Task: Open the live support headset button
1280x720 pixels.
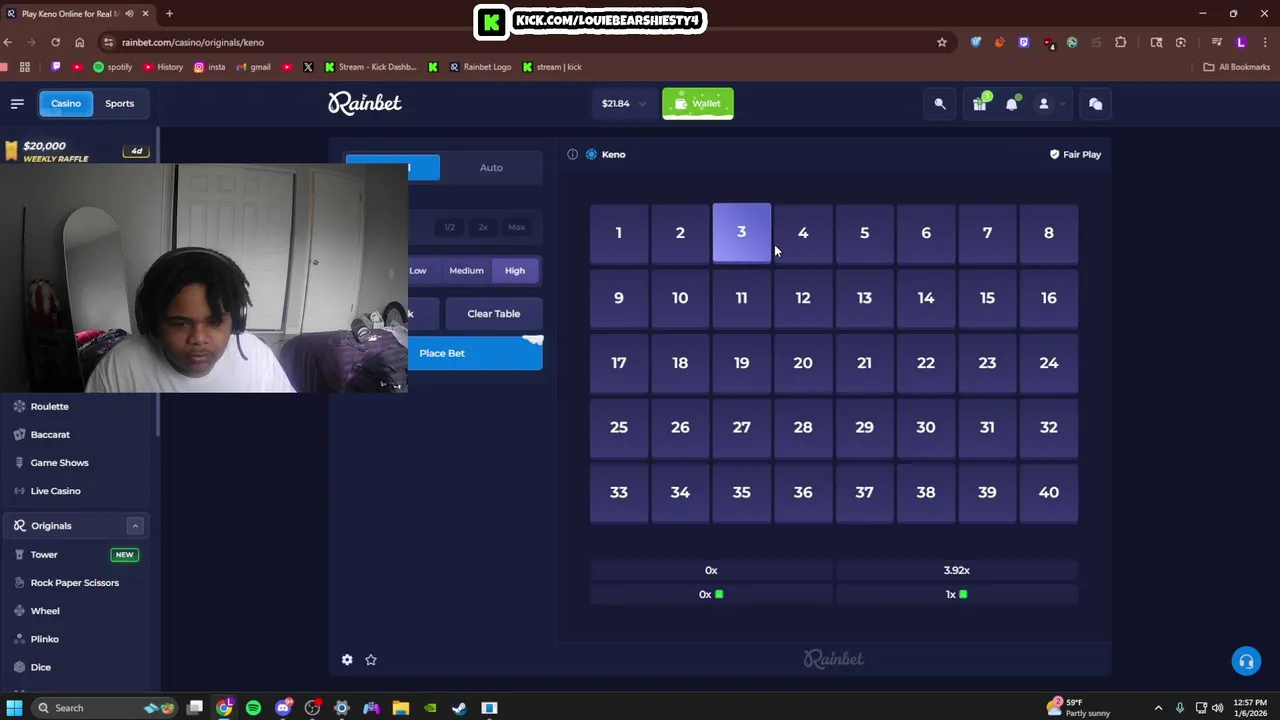Action: (1246, 661)
